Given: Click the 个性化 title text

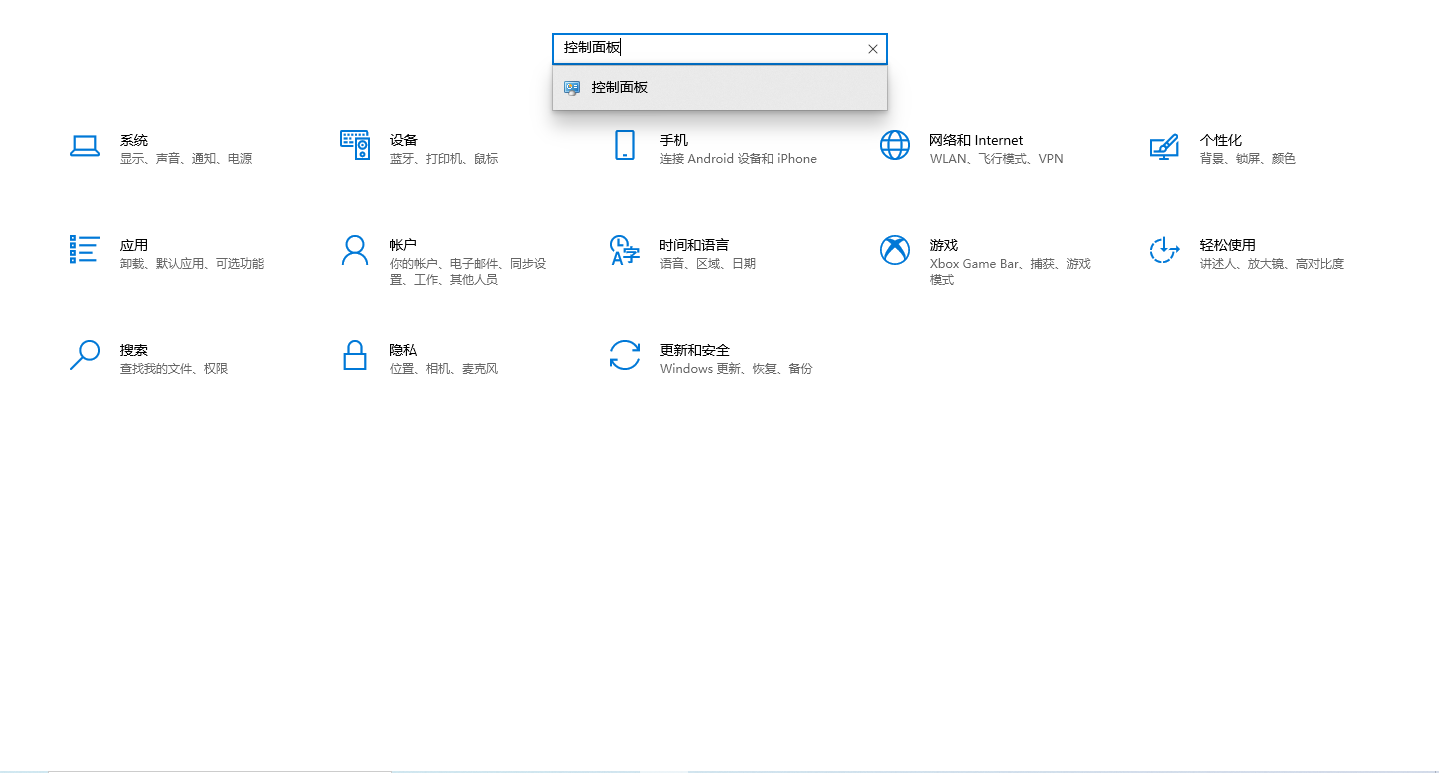Looking at the screenshot, I should (x=1220, y=140).
